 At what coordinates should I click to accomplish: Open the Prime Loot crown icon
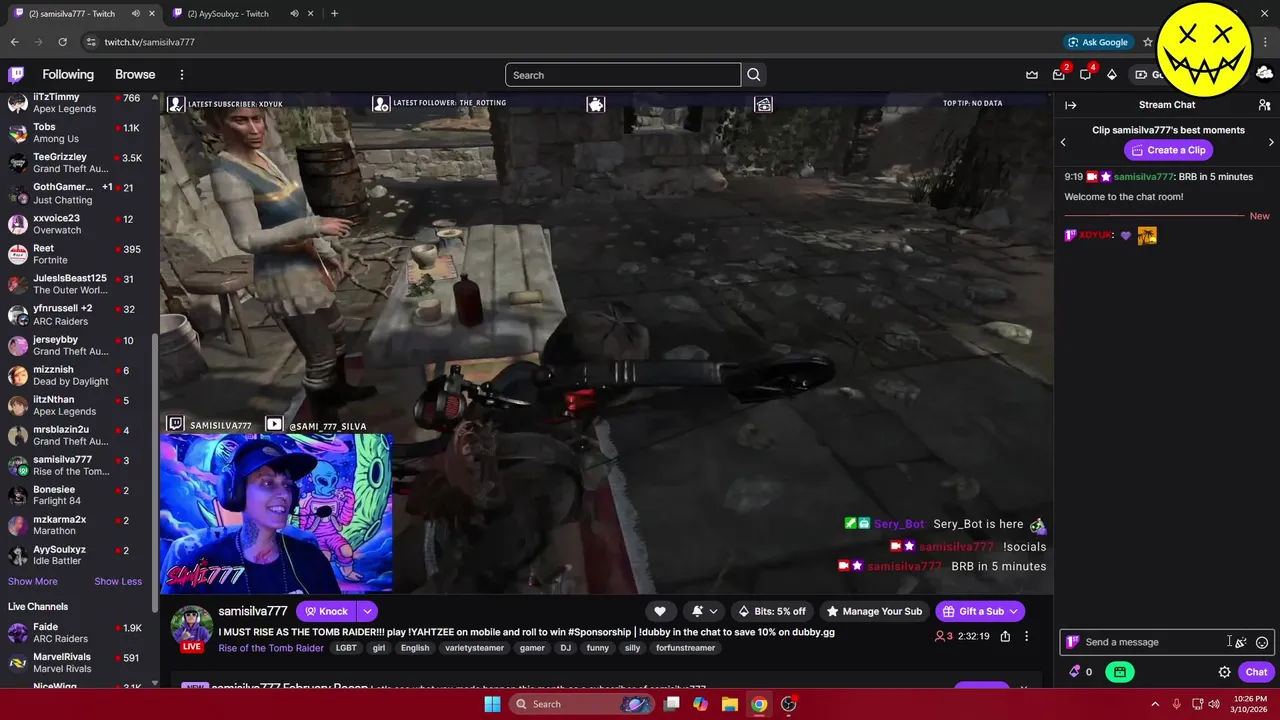[1032, 75]
